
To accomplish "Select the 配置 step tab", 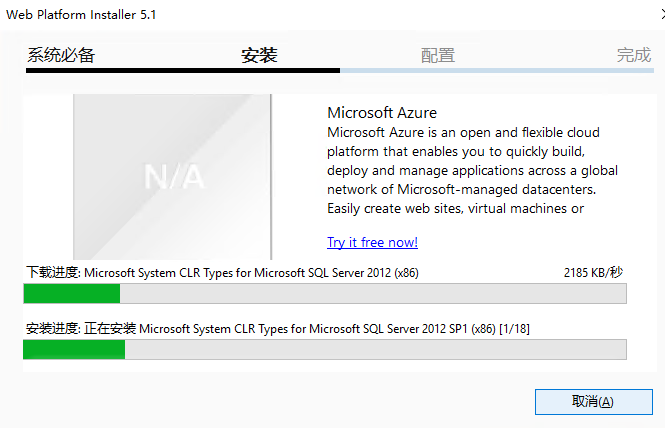I will (438, 56).
